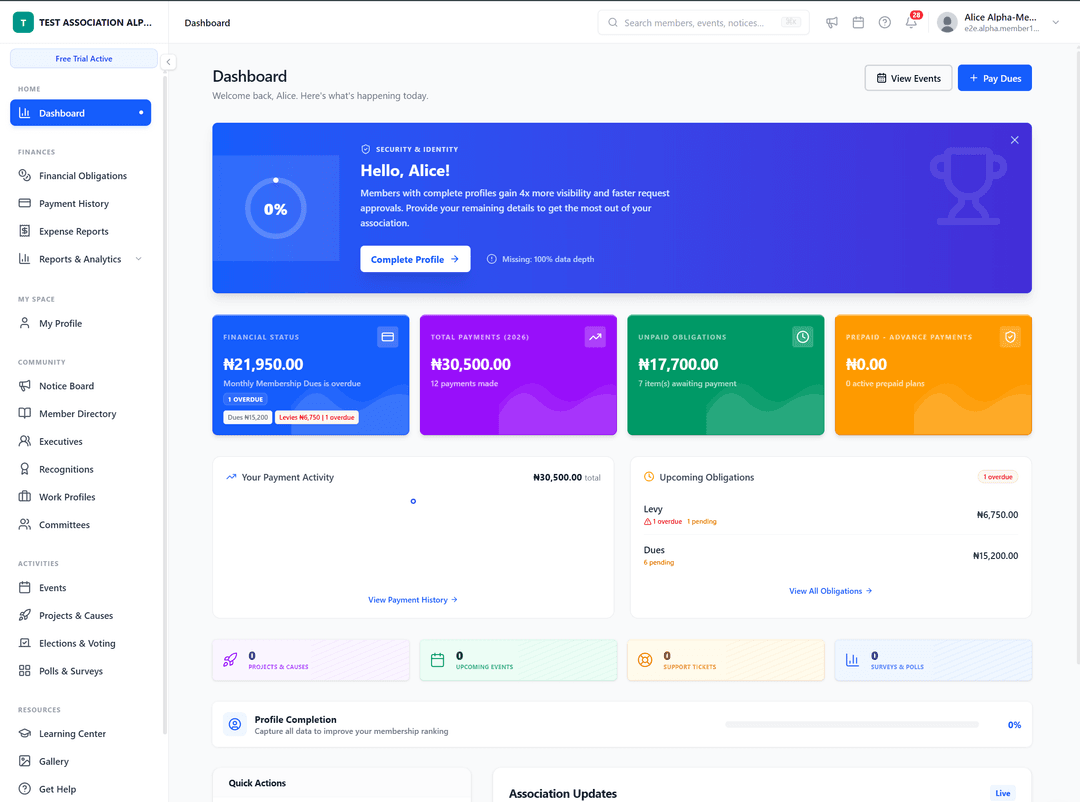
Task: Click the Dues ₦15,200 tag
Action: [x=248, y=418]
